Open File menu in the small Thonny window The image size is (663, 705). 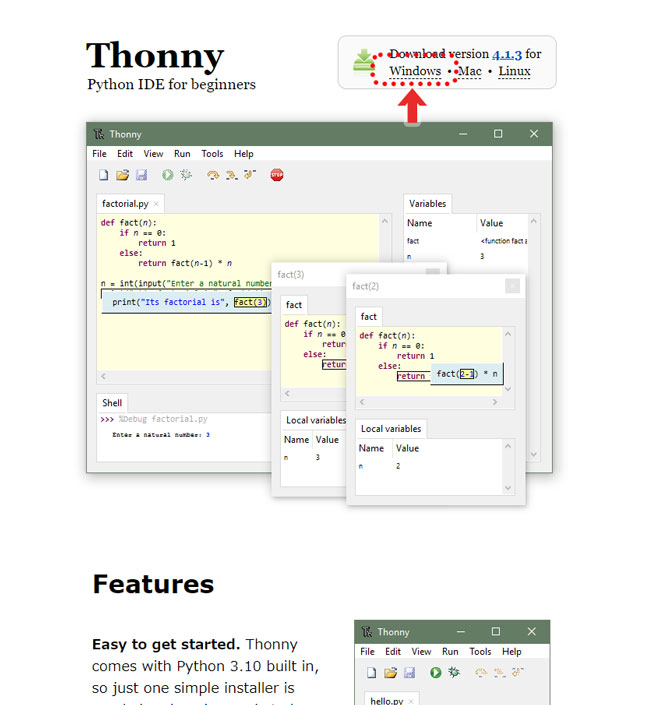(367, 651)
